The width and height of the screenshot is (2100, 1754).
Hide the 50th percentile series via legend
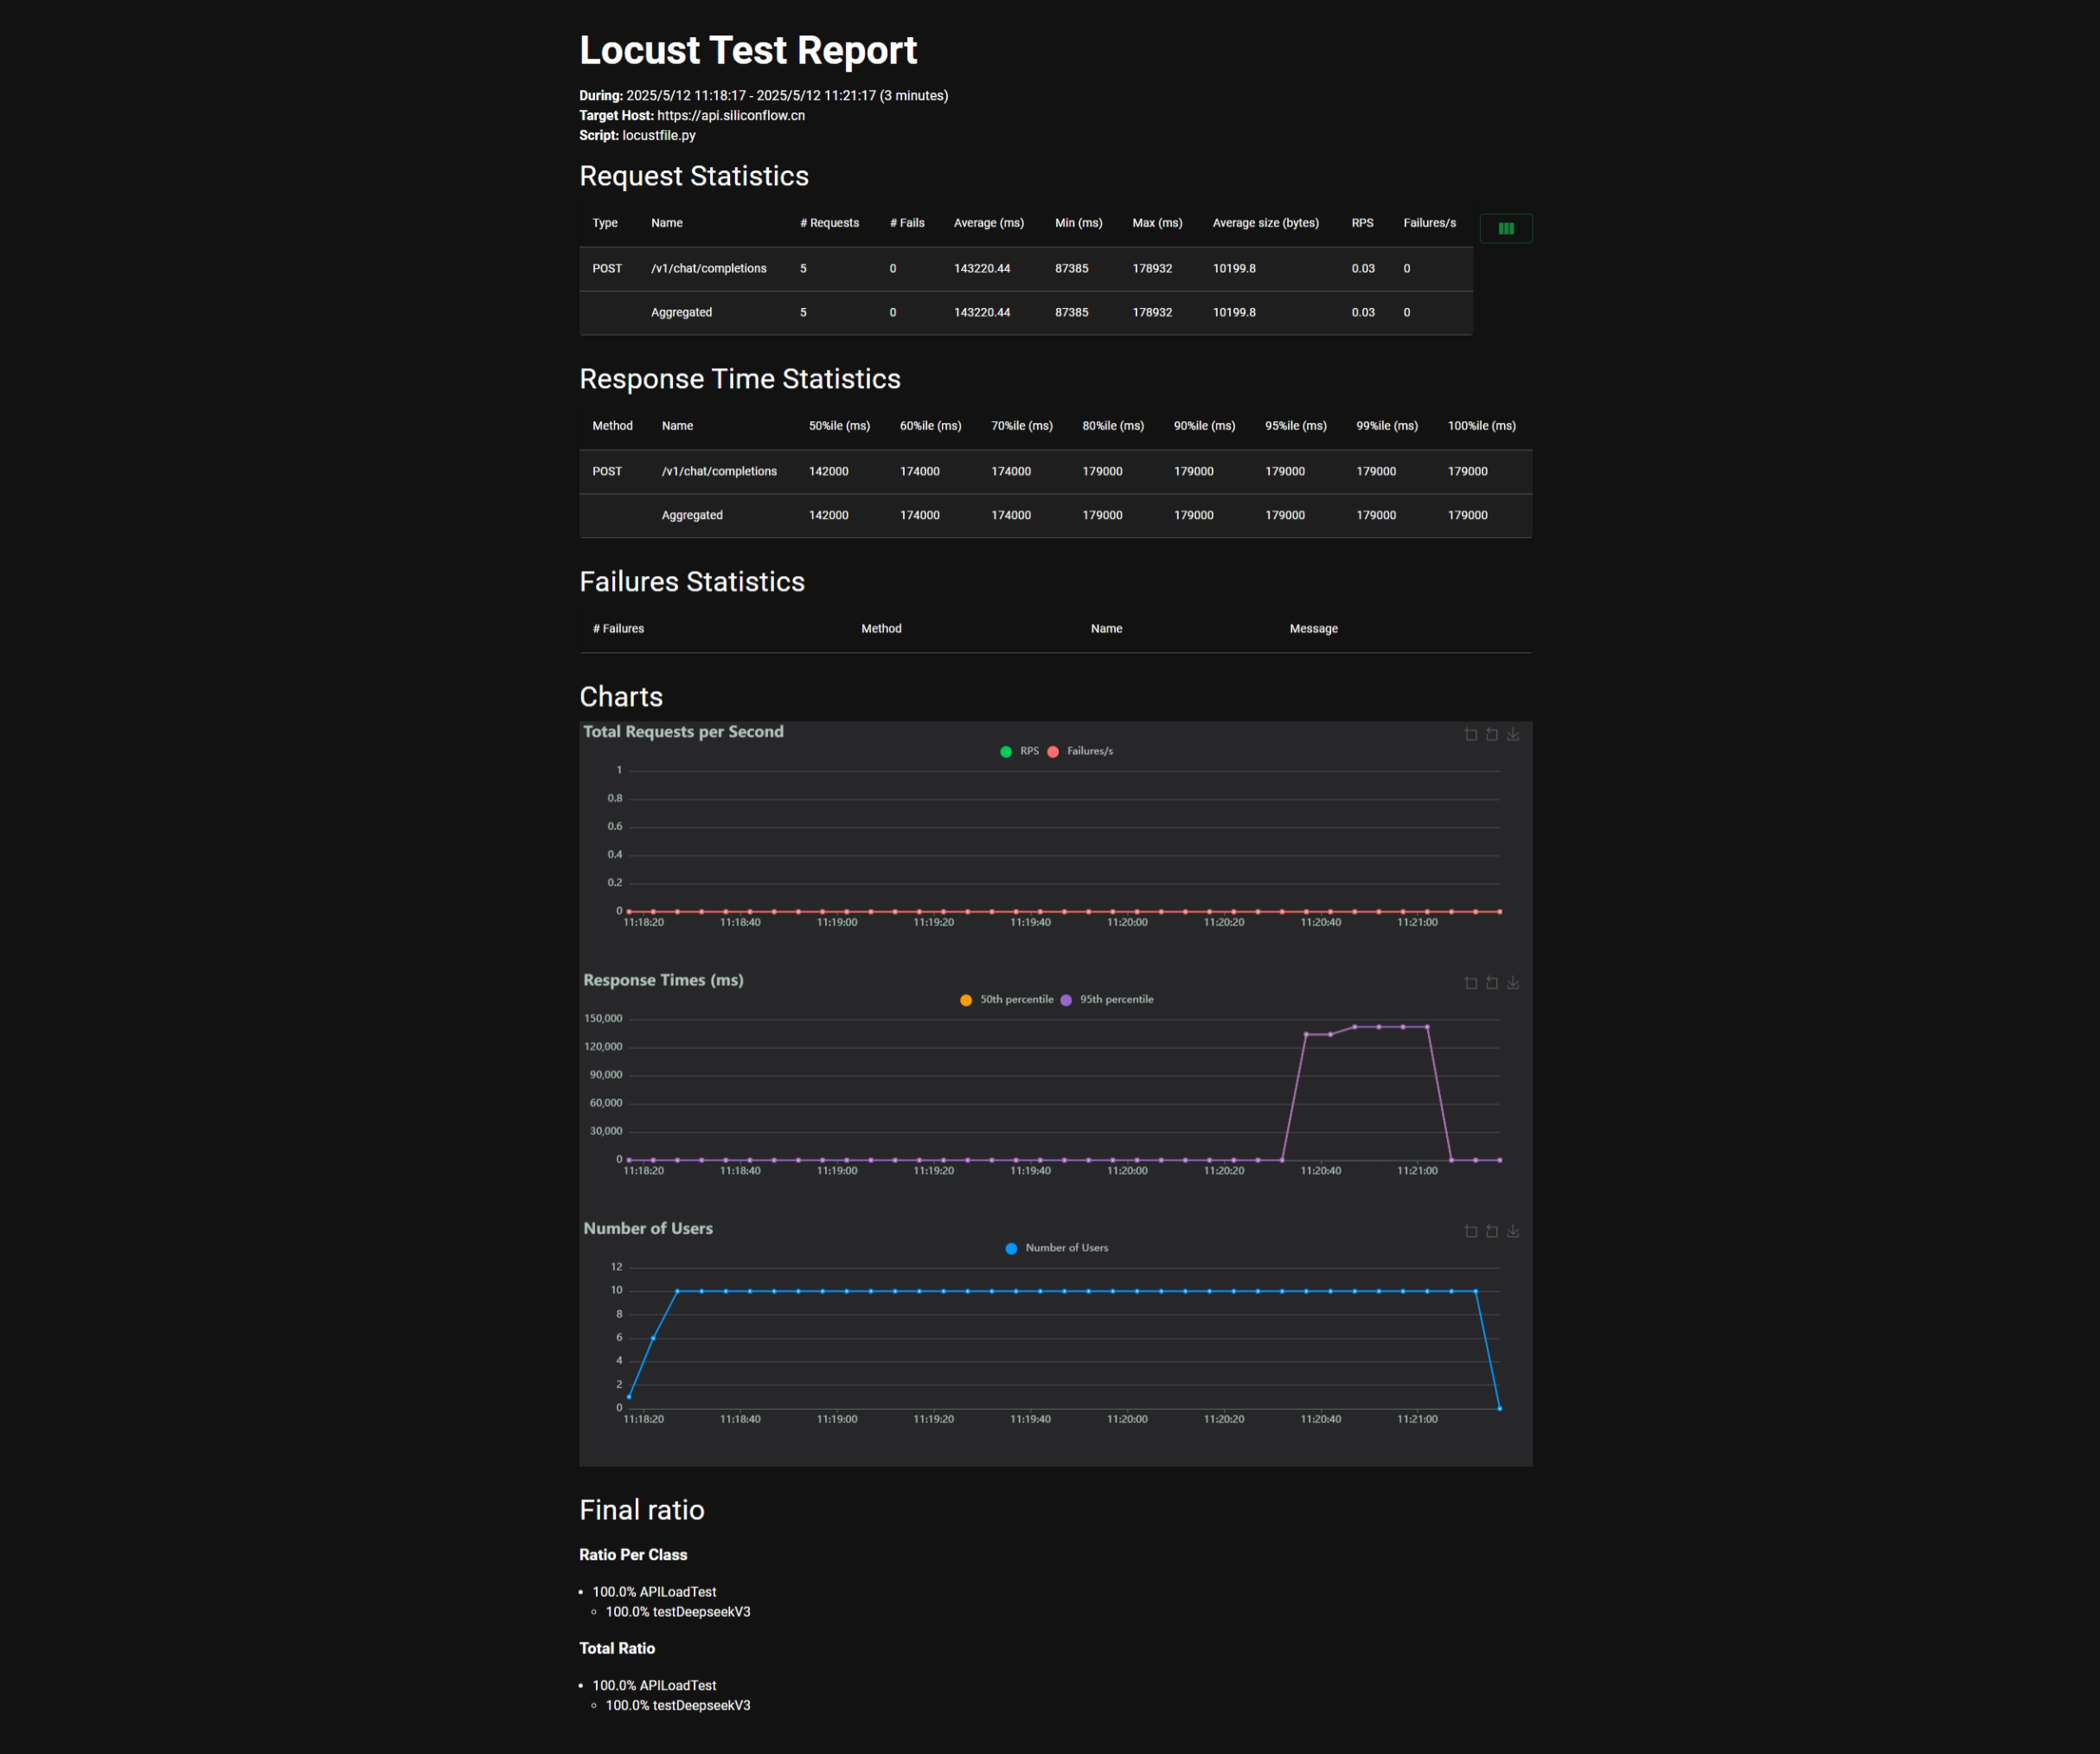1007,999
